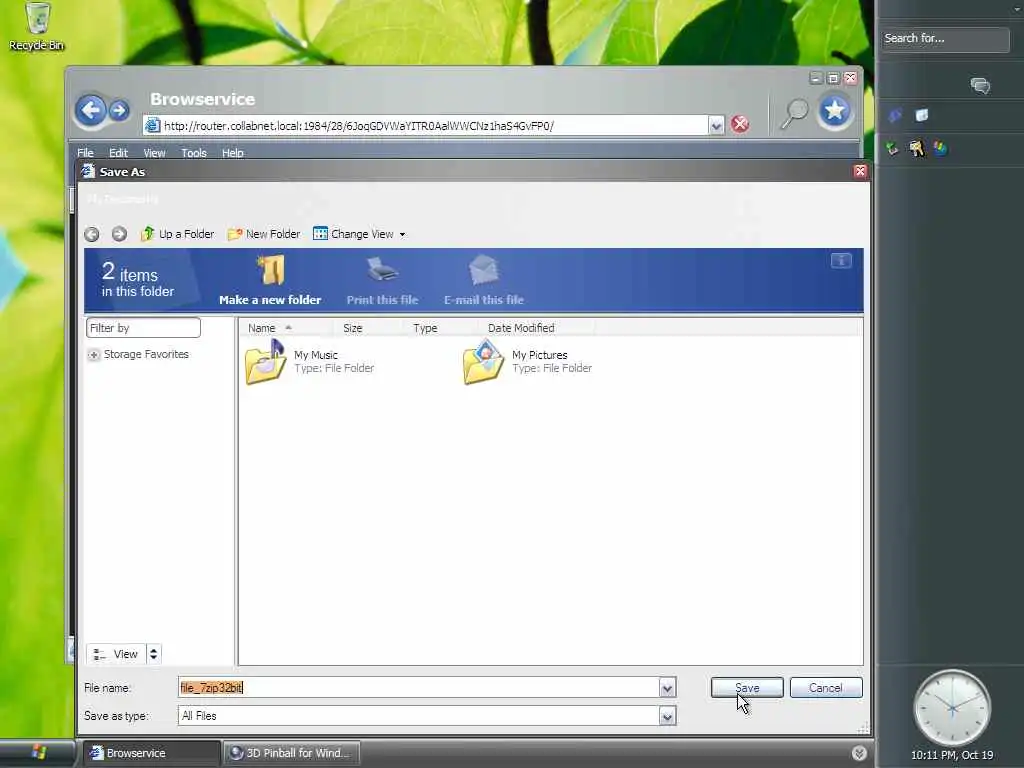Open the URL address dropdown arrow

pos(716,125)
